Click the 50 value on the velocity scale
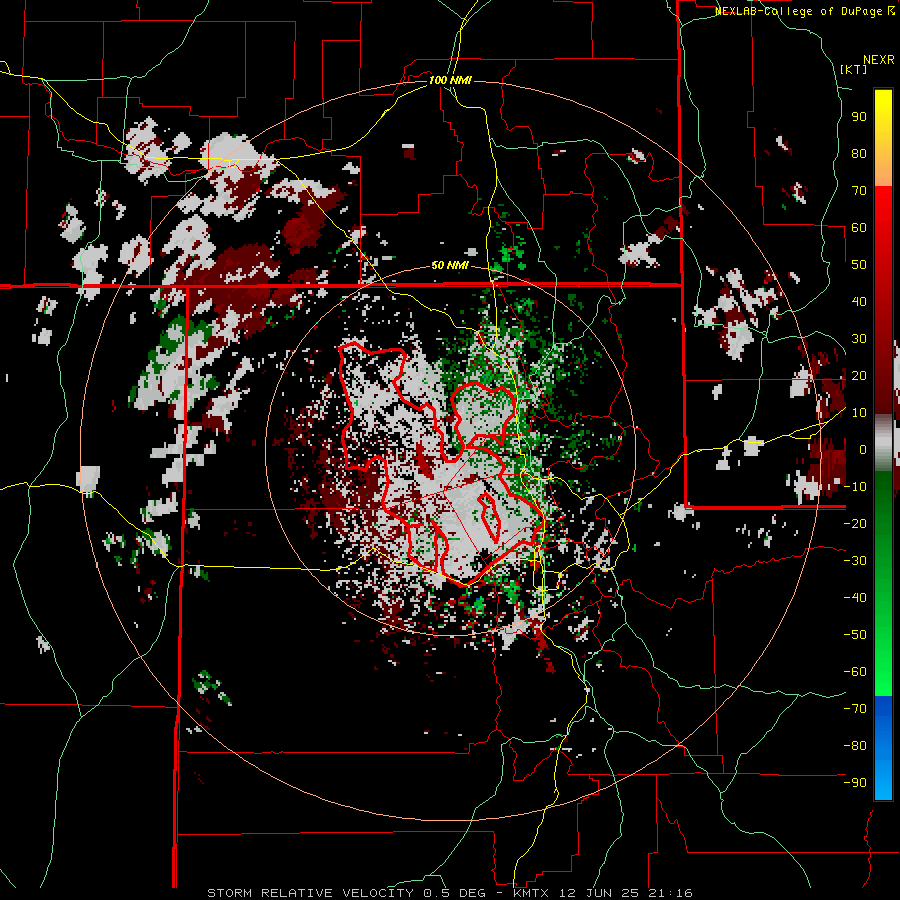The width and height of the screenshot is (900, 900). [859, 265]
